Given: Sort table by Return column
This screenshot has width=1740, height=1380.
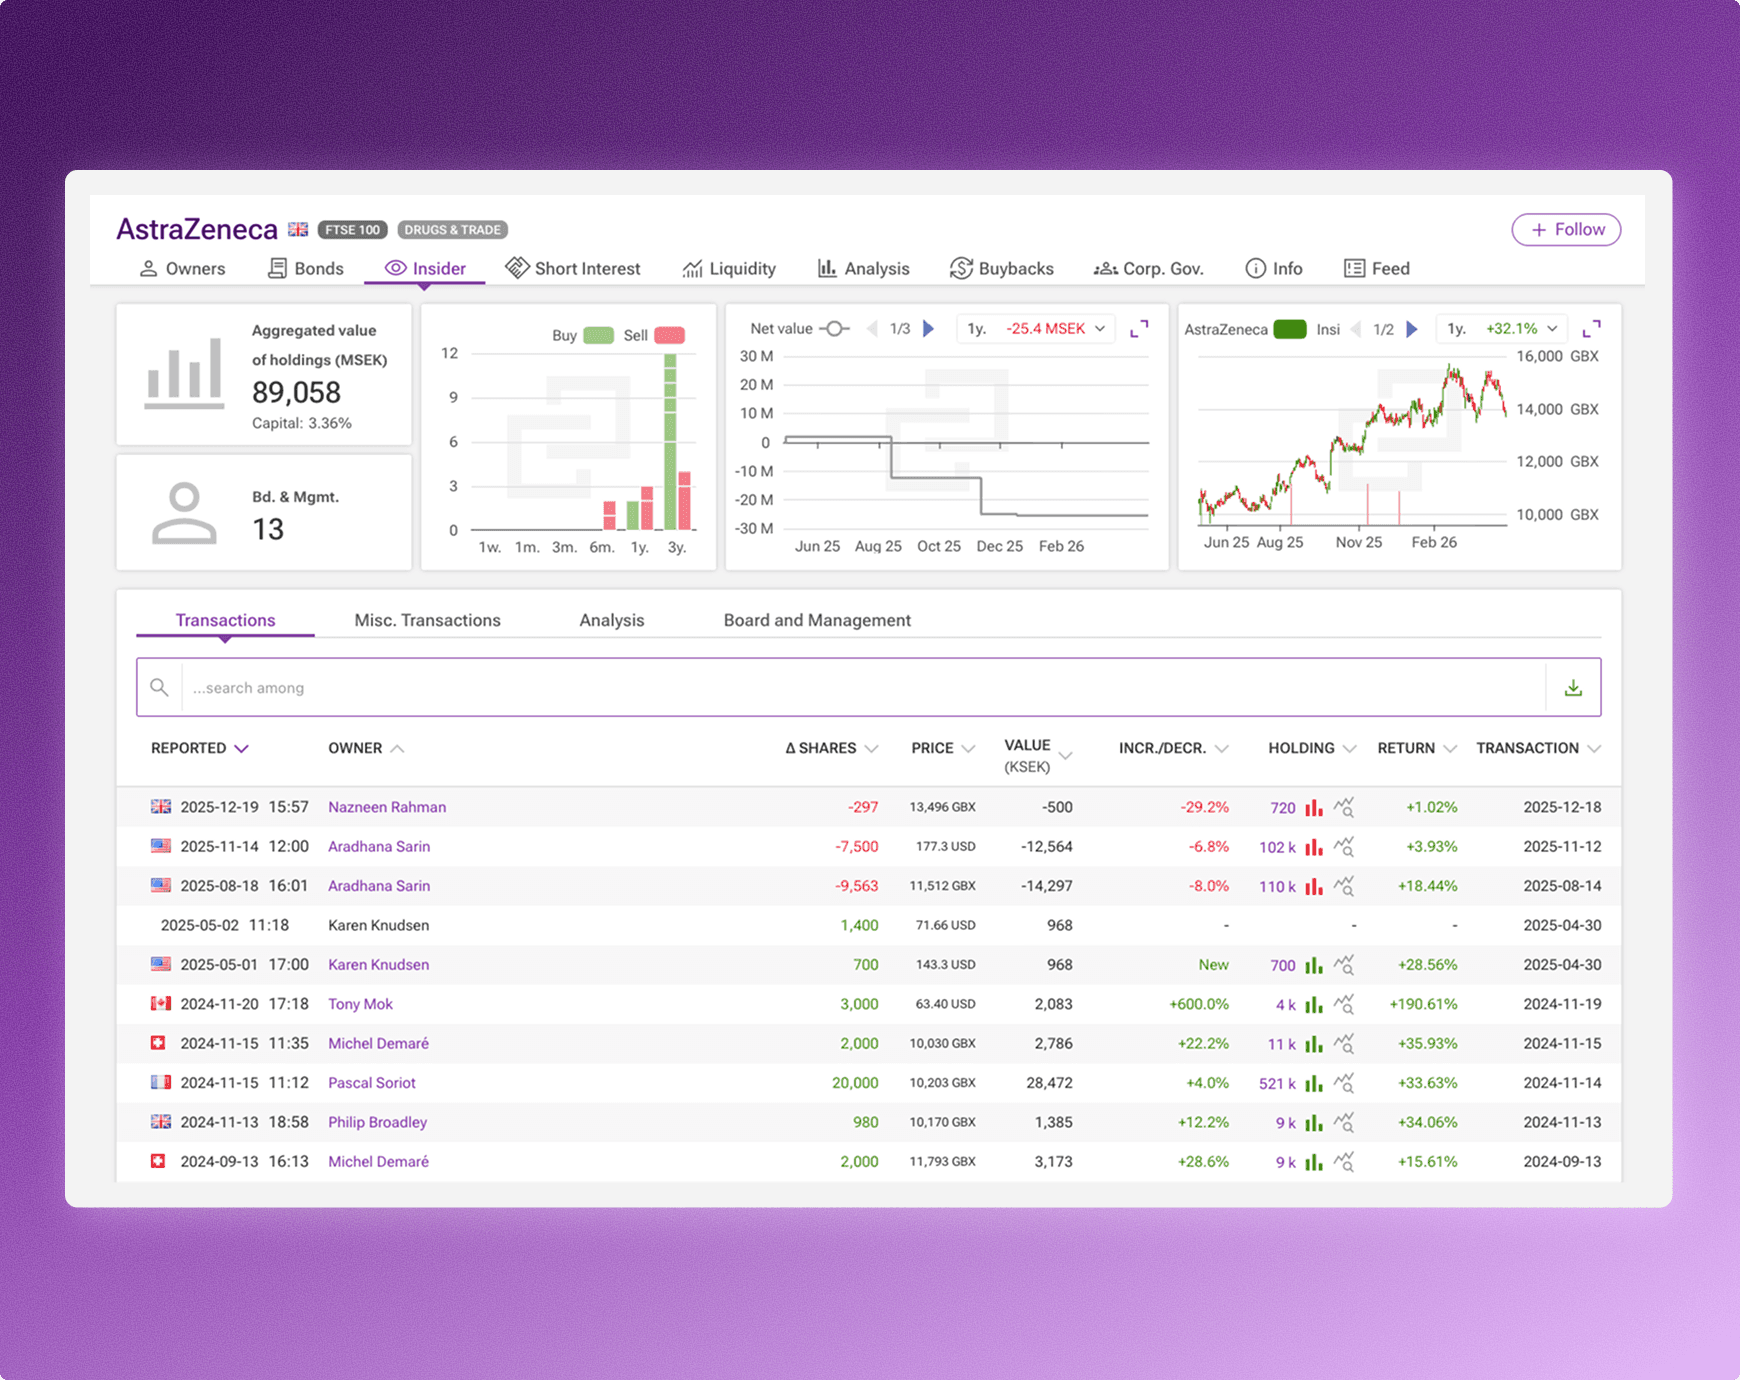Looking at the screenshot, I should pos(1417,748).
